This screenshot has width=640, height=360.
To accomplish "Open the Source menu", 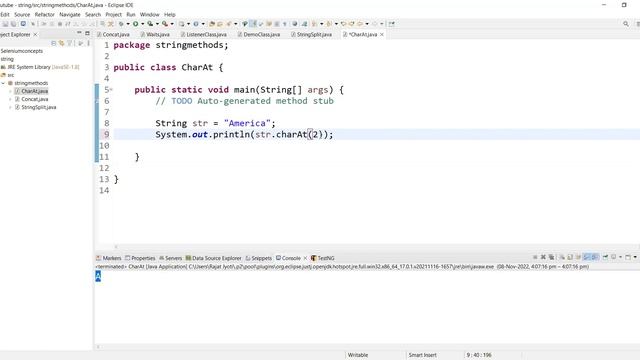I will tap(22, 14).
